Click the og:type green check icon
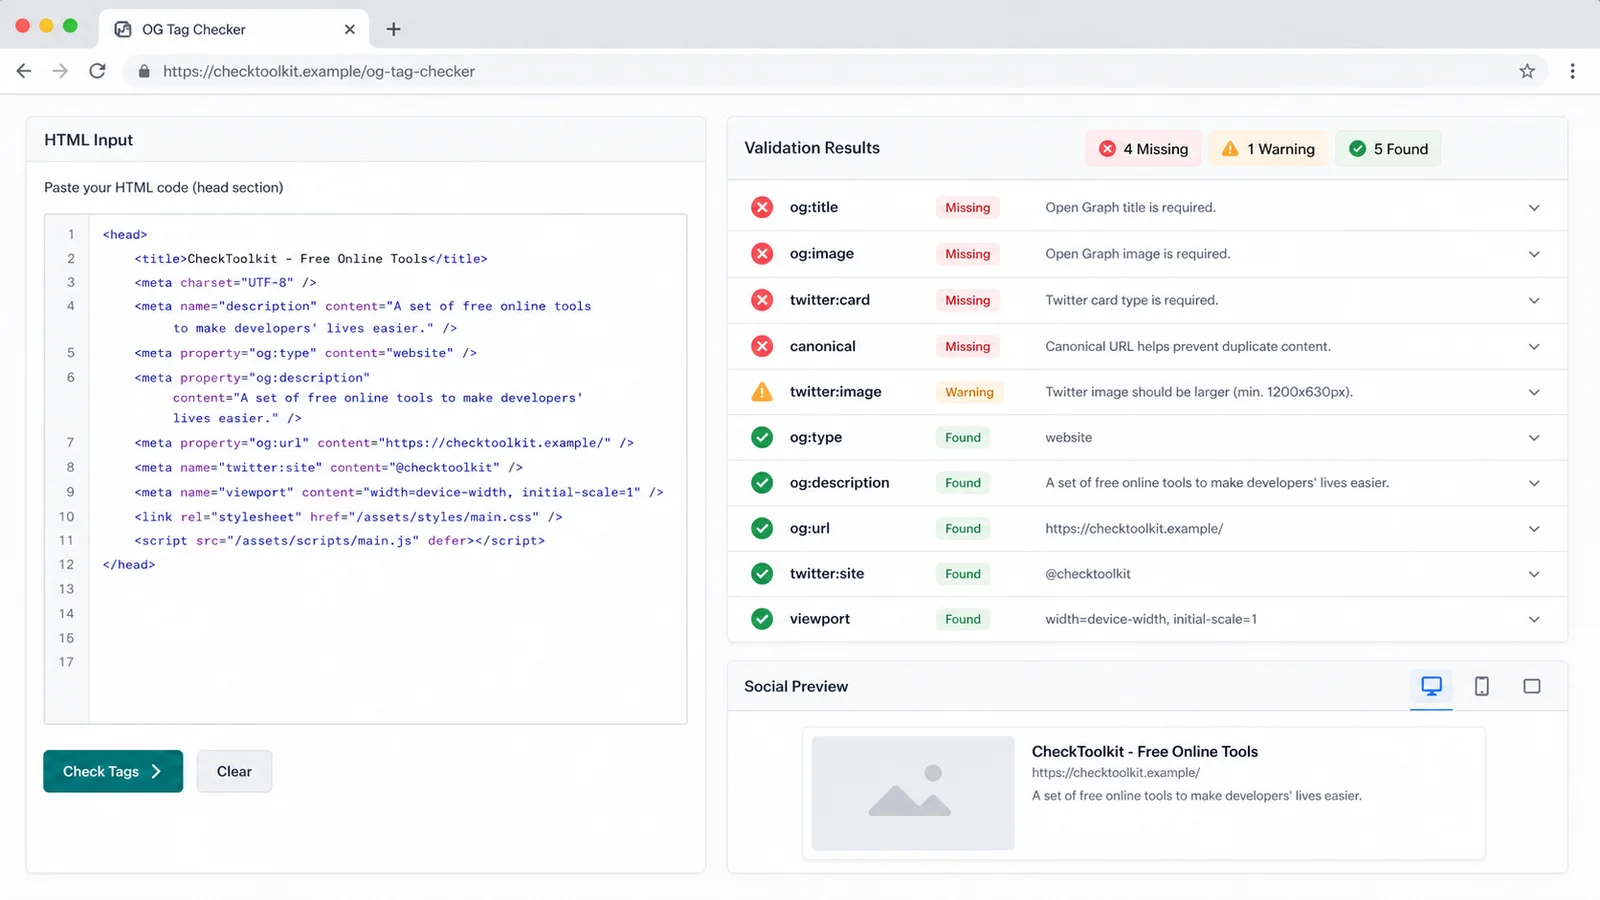1600x900 pixels. tap(762, 437)
